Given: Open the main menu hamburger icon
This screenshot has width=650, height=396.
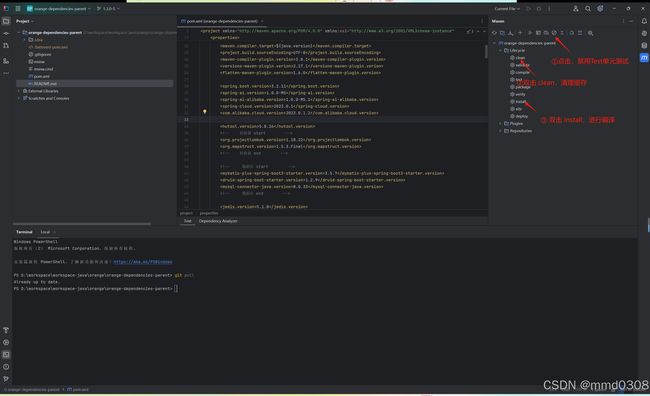Looking at the screenshot, I should tap(18, 8).
